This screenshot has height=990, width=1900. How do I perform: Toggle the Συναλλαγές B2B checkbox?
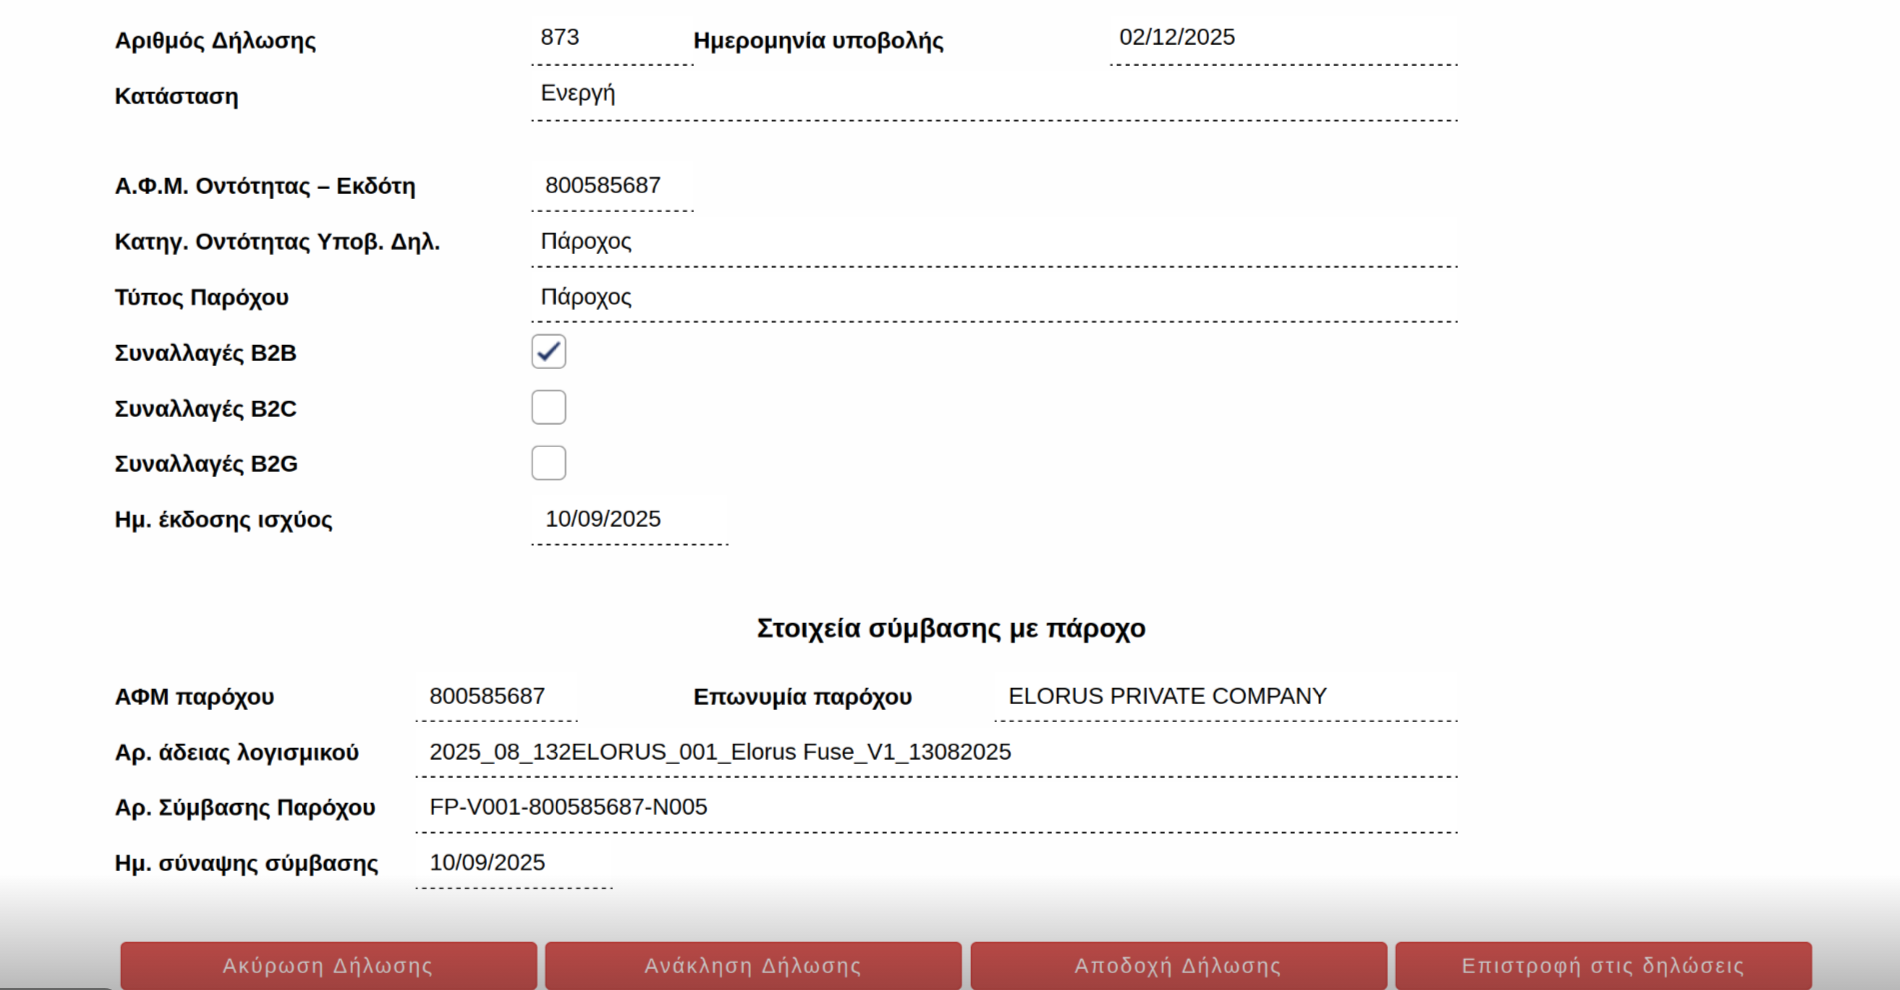tap(548, 352)
